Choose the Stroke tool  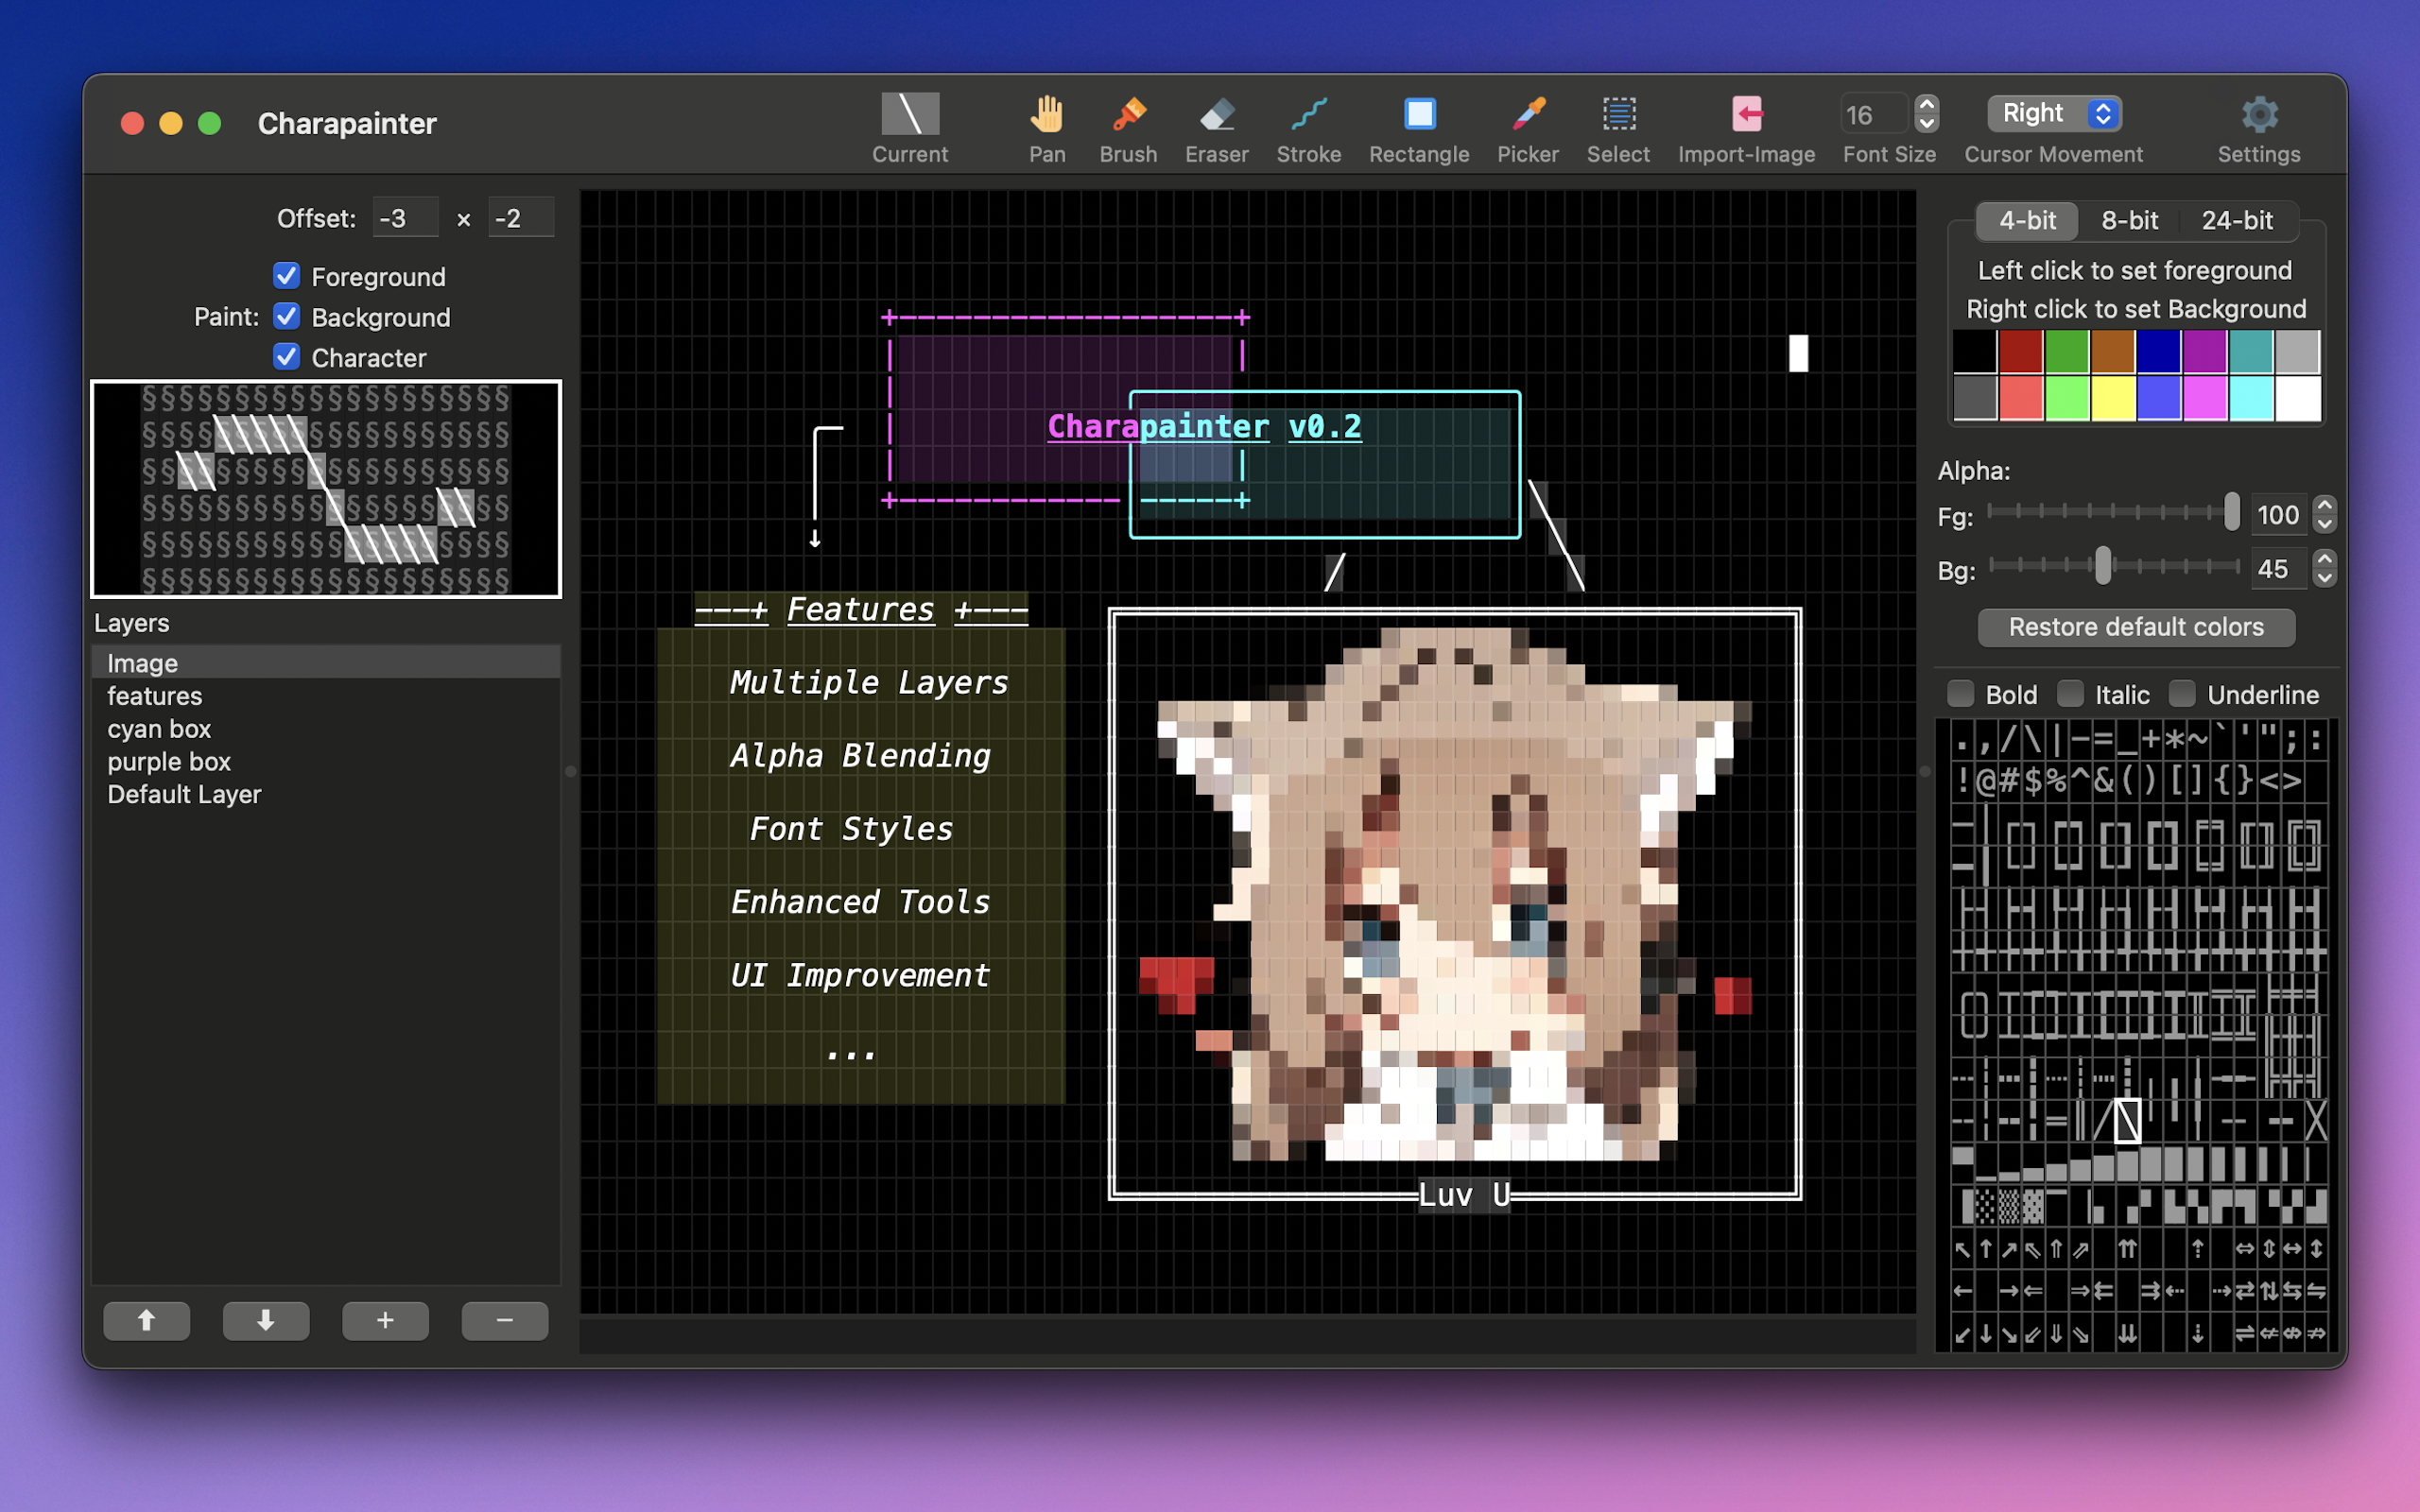[1308, 115]
